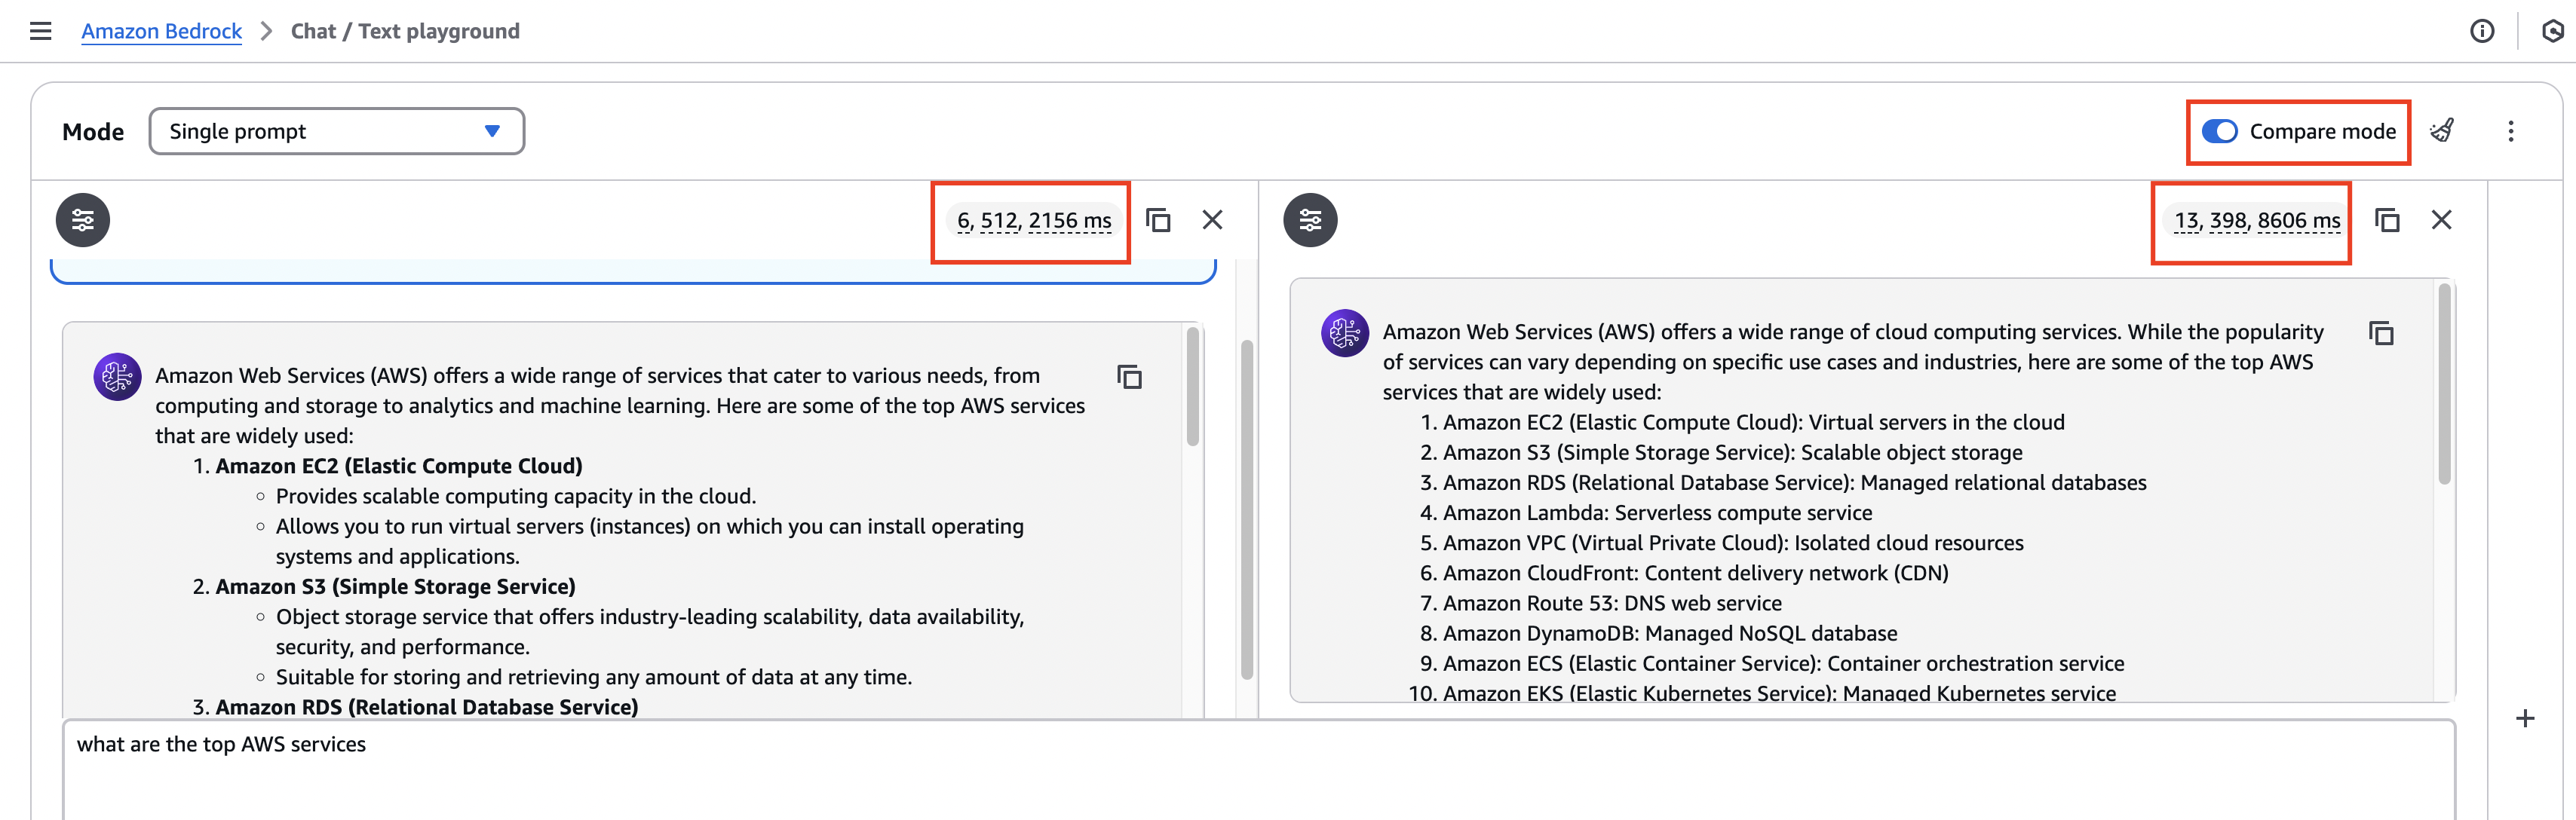Screen dimensions: 2576x820
Task: Copy the left response text
Action: pyautogui.click(x=1129, y=377)
